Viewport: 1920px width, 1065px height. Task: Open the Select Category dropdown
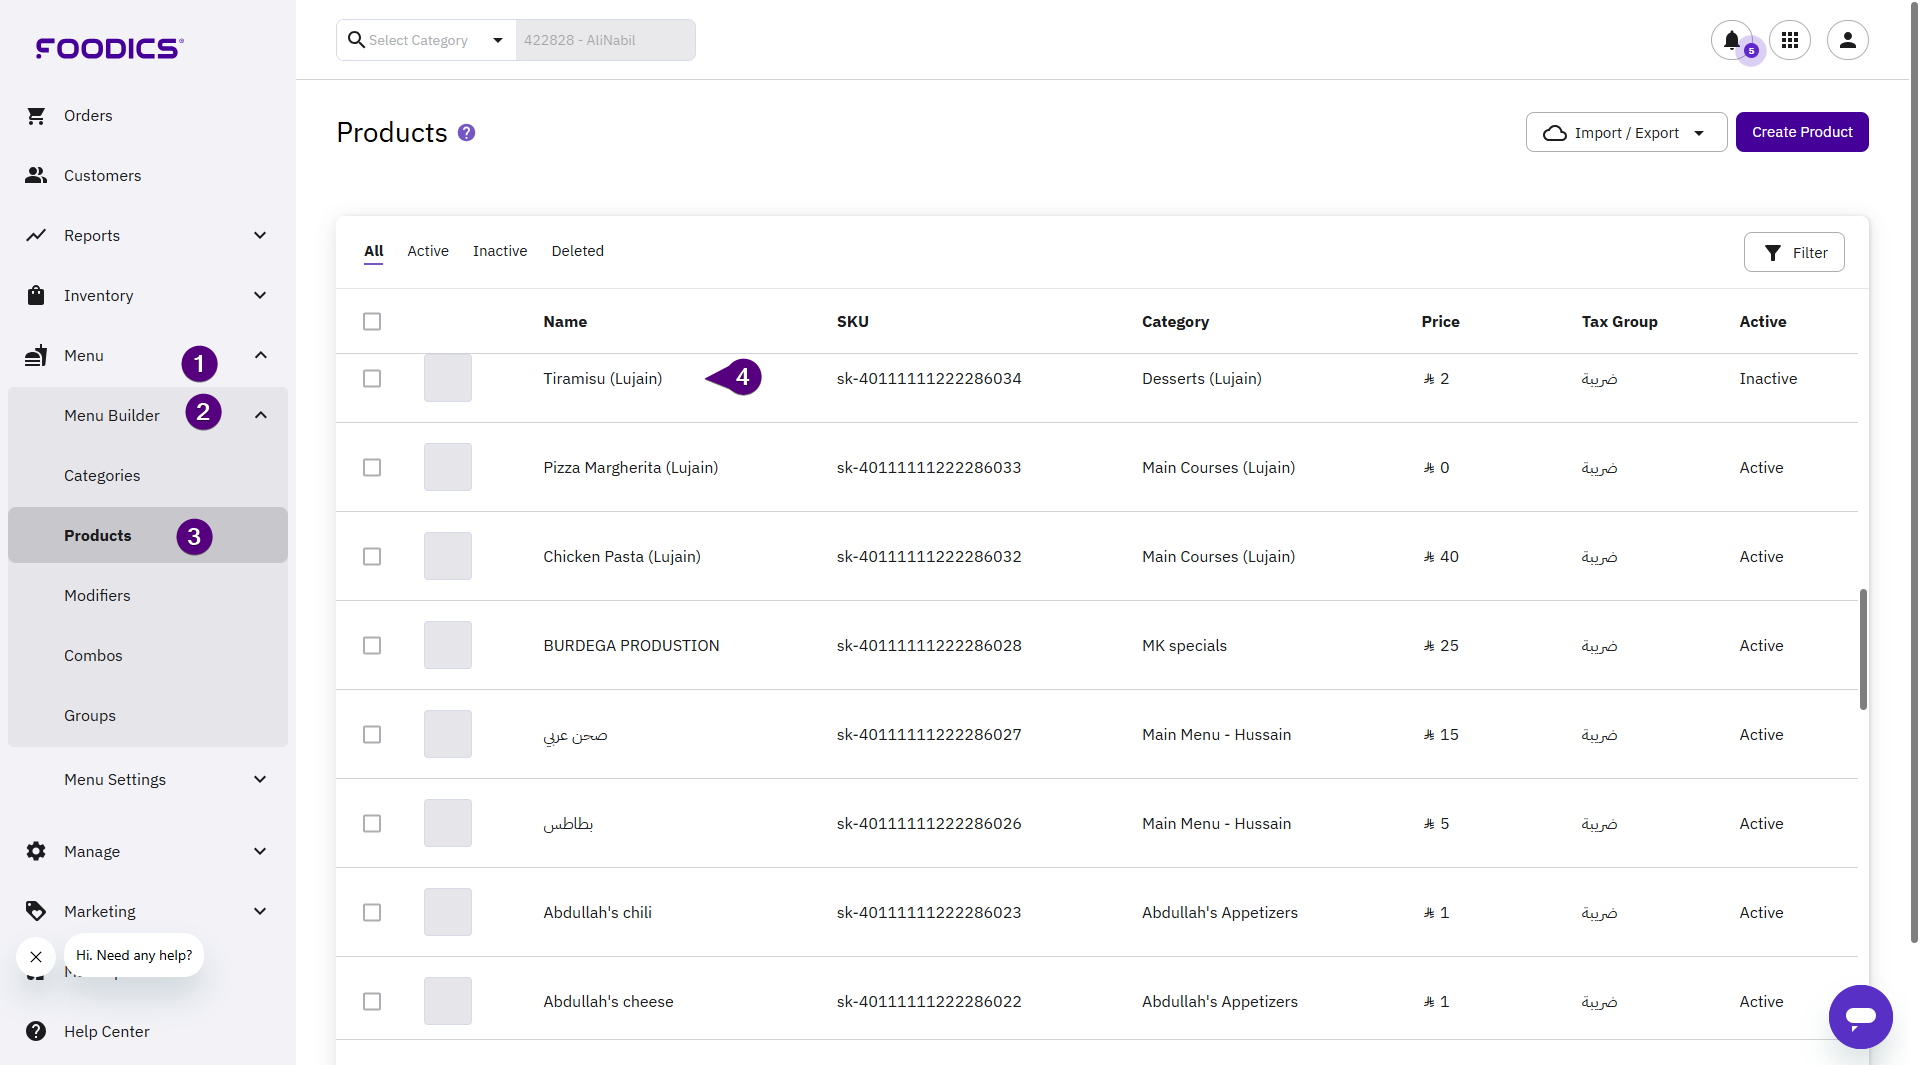point(427,40)
